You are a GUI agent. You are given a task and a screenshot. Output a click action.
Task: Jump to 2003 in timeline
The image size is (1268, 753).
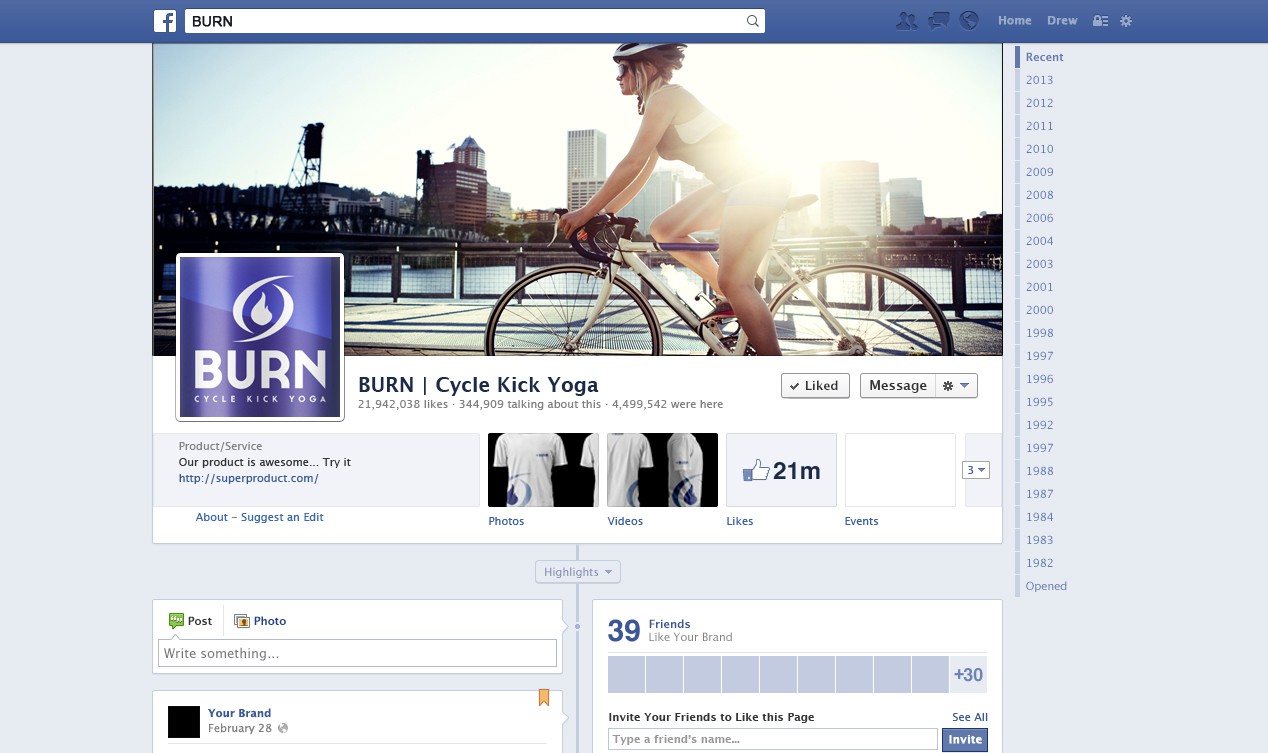tap(1039, 264)
